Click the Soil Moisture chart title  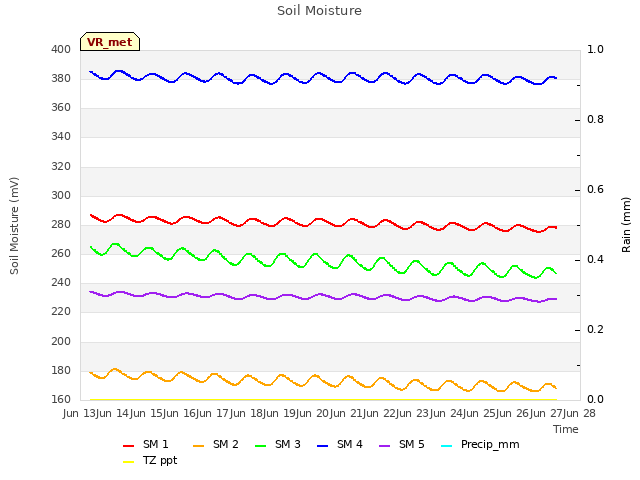point(320,11)
